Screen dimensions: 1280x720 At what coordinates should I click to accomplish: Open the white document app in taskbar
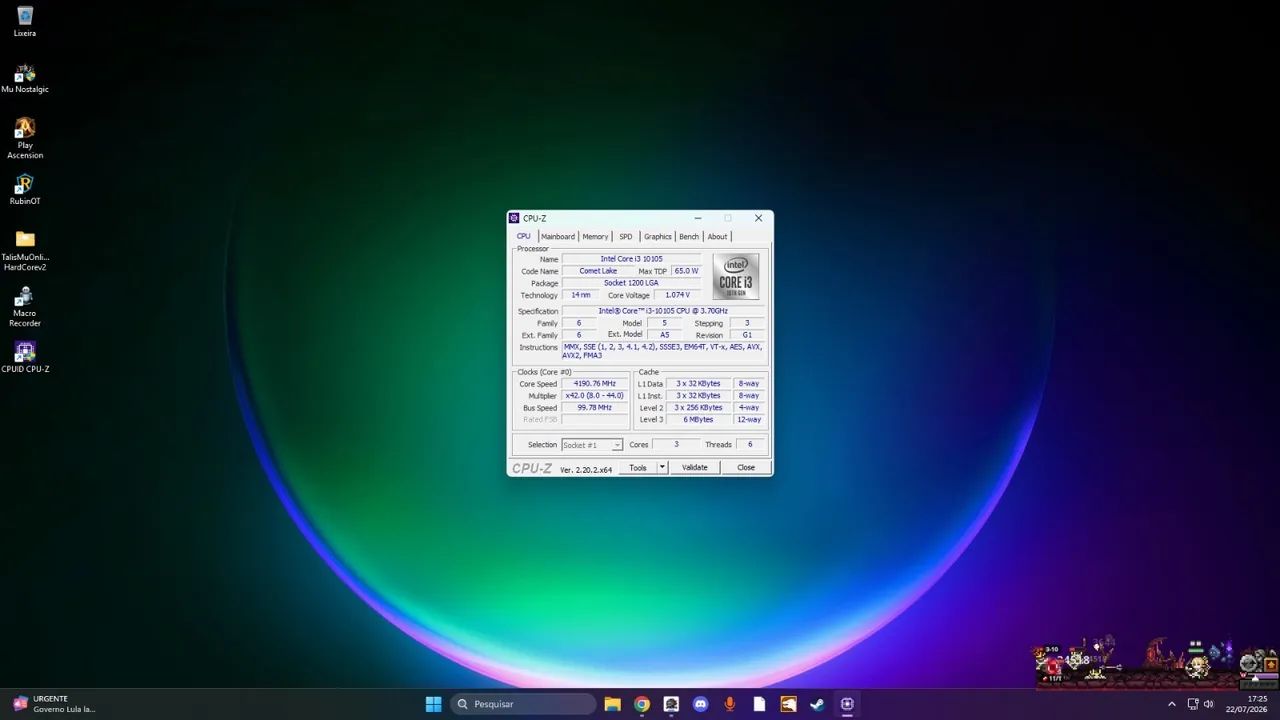click(x=759, y=704)
